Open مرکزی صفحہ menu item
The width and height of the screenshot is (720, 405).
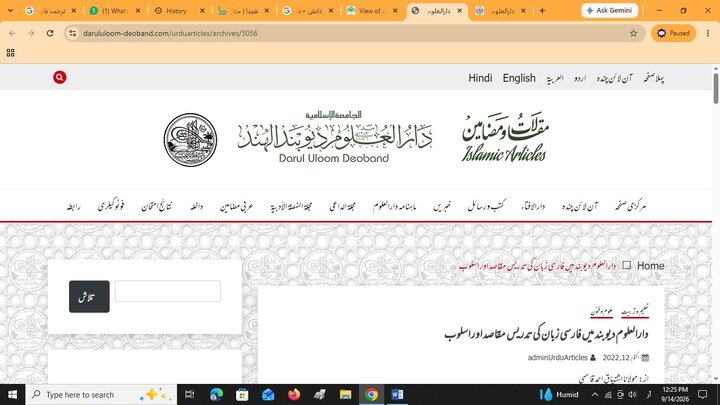630,206
